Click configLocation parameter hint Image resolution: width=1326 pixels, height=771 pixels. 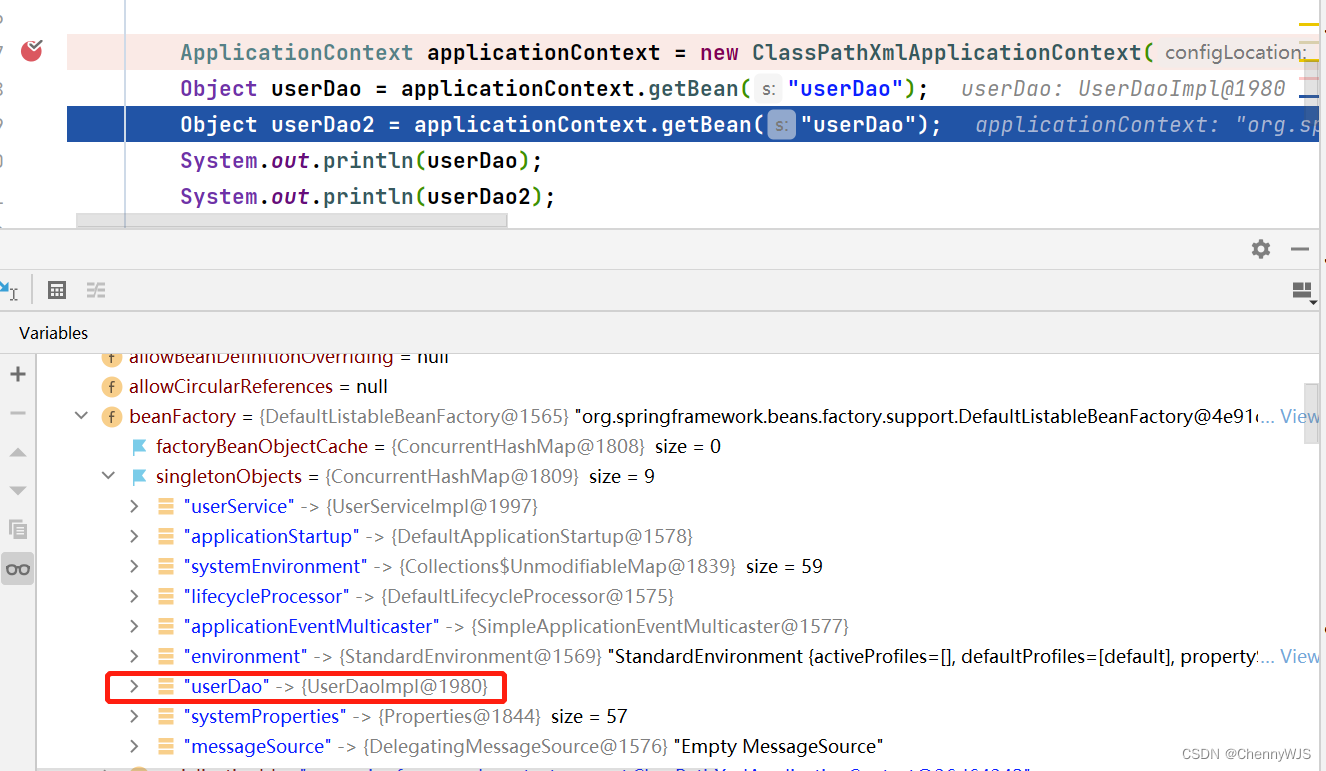point(1235,53)
